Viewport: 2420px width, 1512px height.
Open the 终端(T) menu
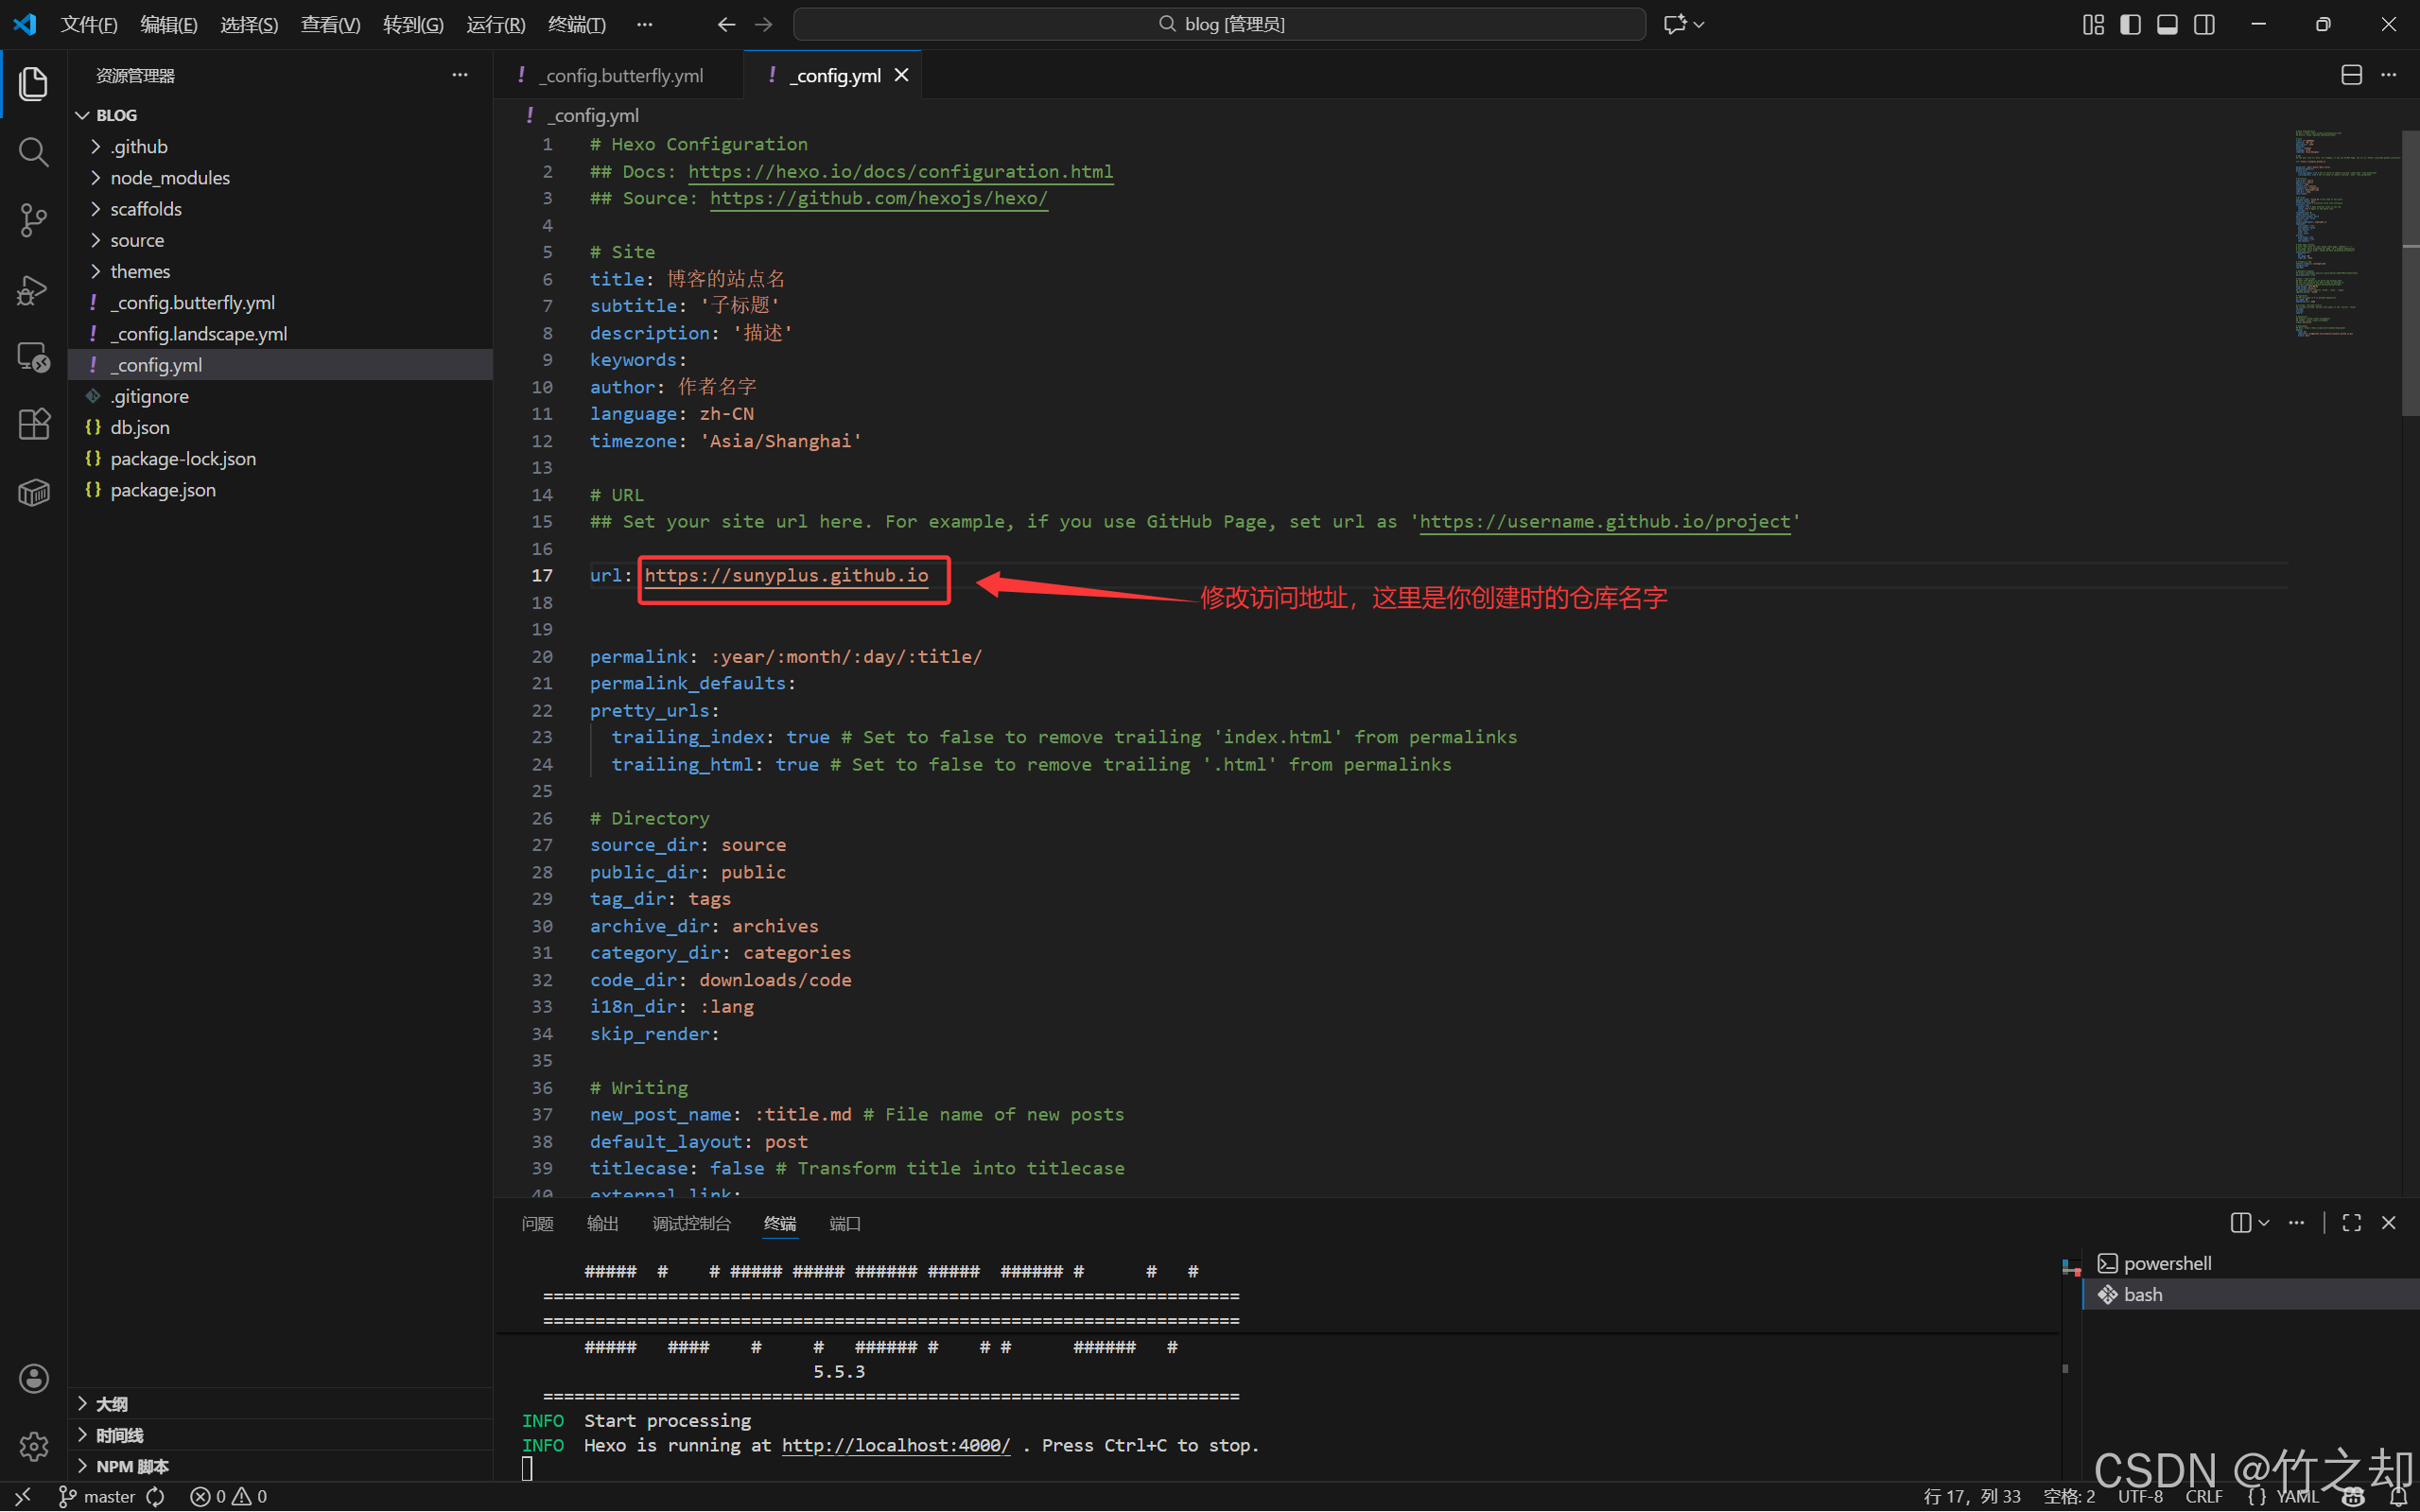tap(577, 24)
